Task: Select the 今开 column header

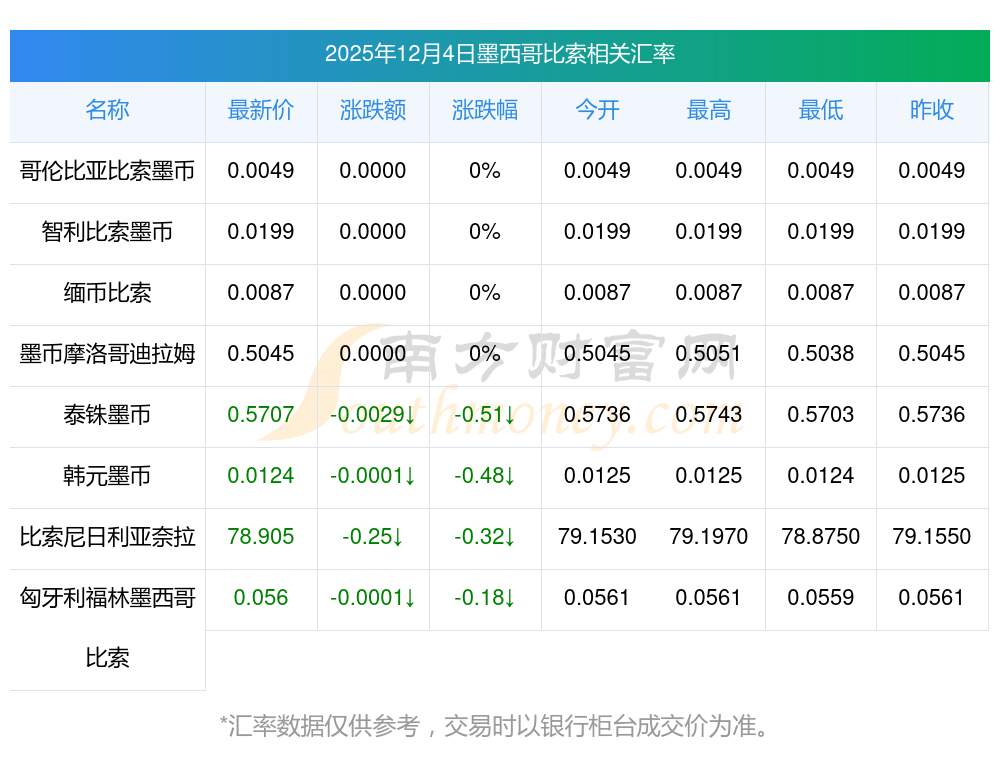Action: pos(597,111)
